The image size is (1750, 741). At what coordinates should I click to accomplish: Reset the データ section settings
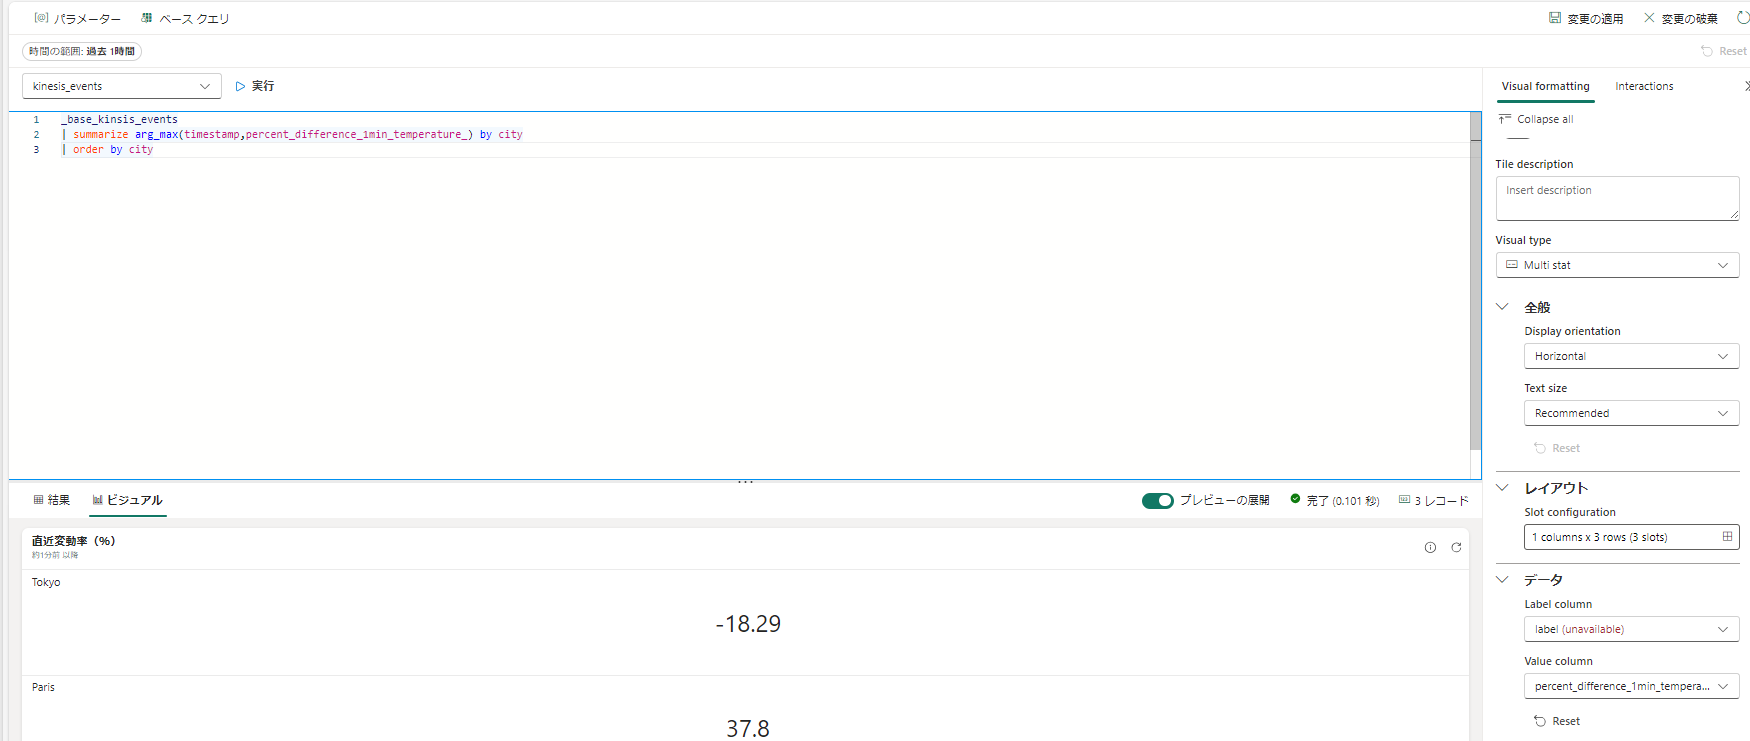click(1557, 721)
